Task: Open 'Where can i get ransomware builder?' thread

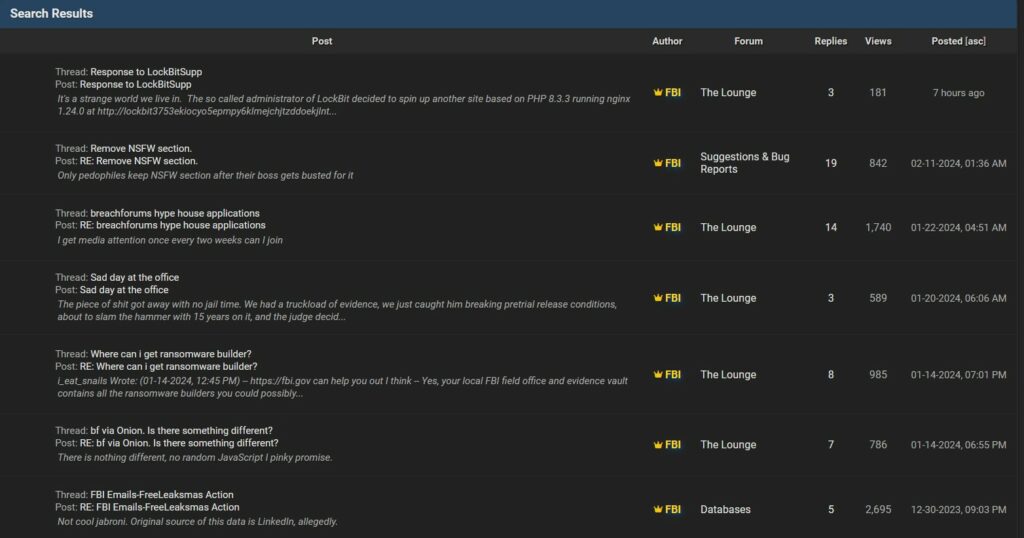Action: pyautogui.click(x=170, y=354)
